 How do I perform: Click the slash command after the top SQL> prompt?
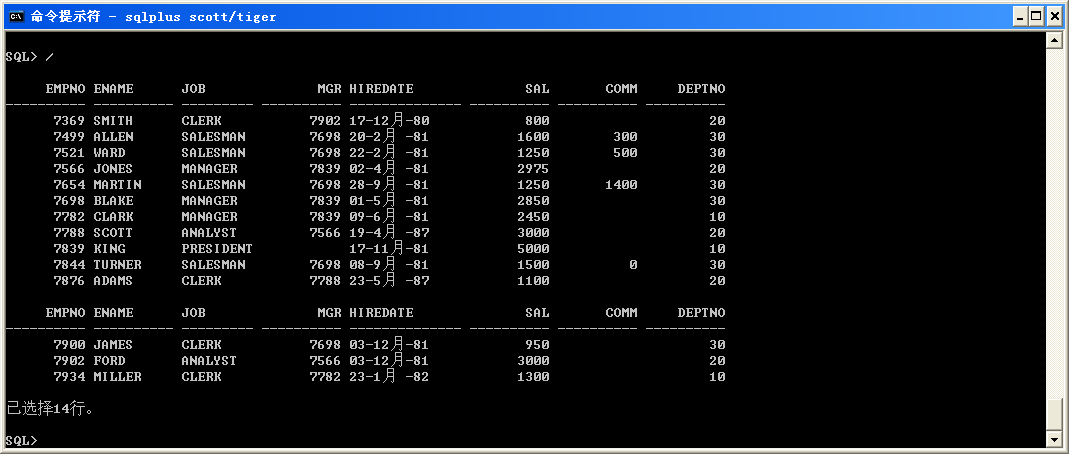tap(50, 56)
